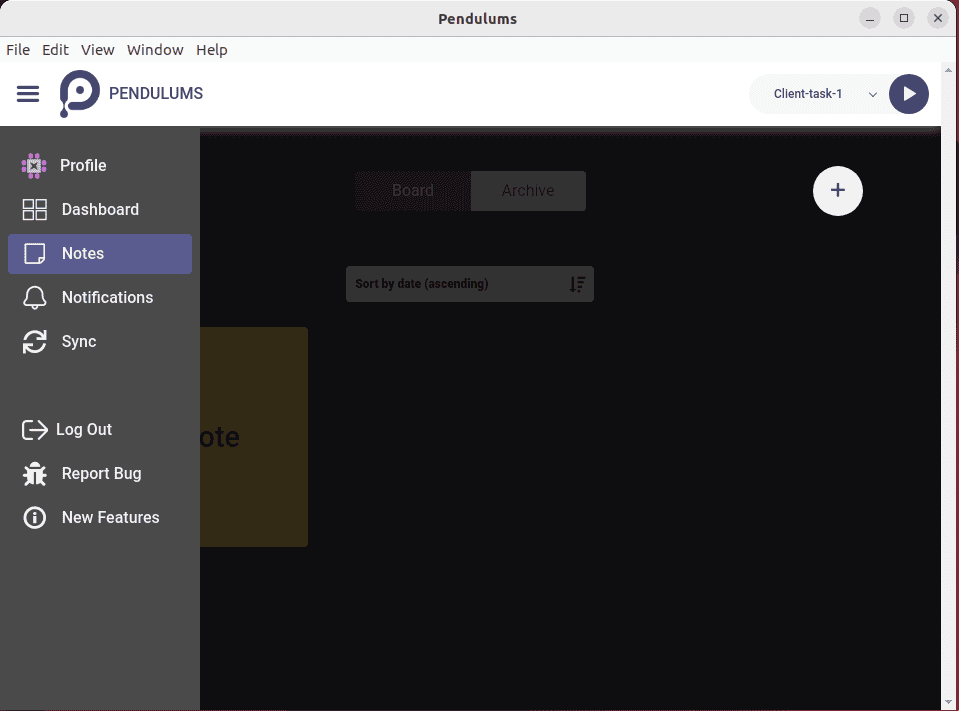Add a new note with plus button
Screen dimensions: 959x711
click(837, 191)
